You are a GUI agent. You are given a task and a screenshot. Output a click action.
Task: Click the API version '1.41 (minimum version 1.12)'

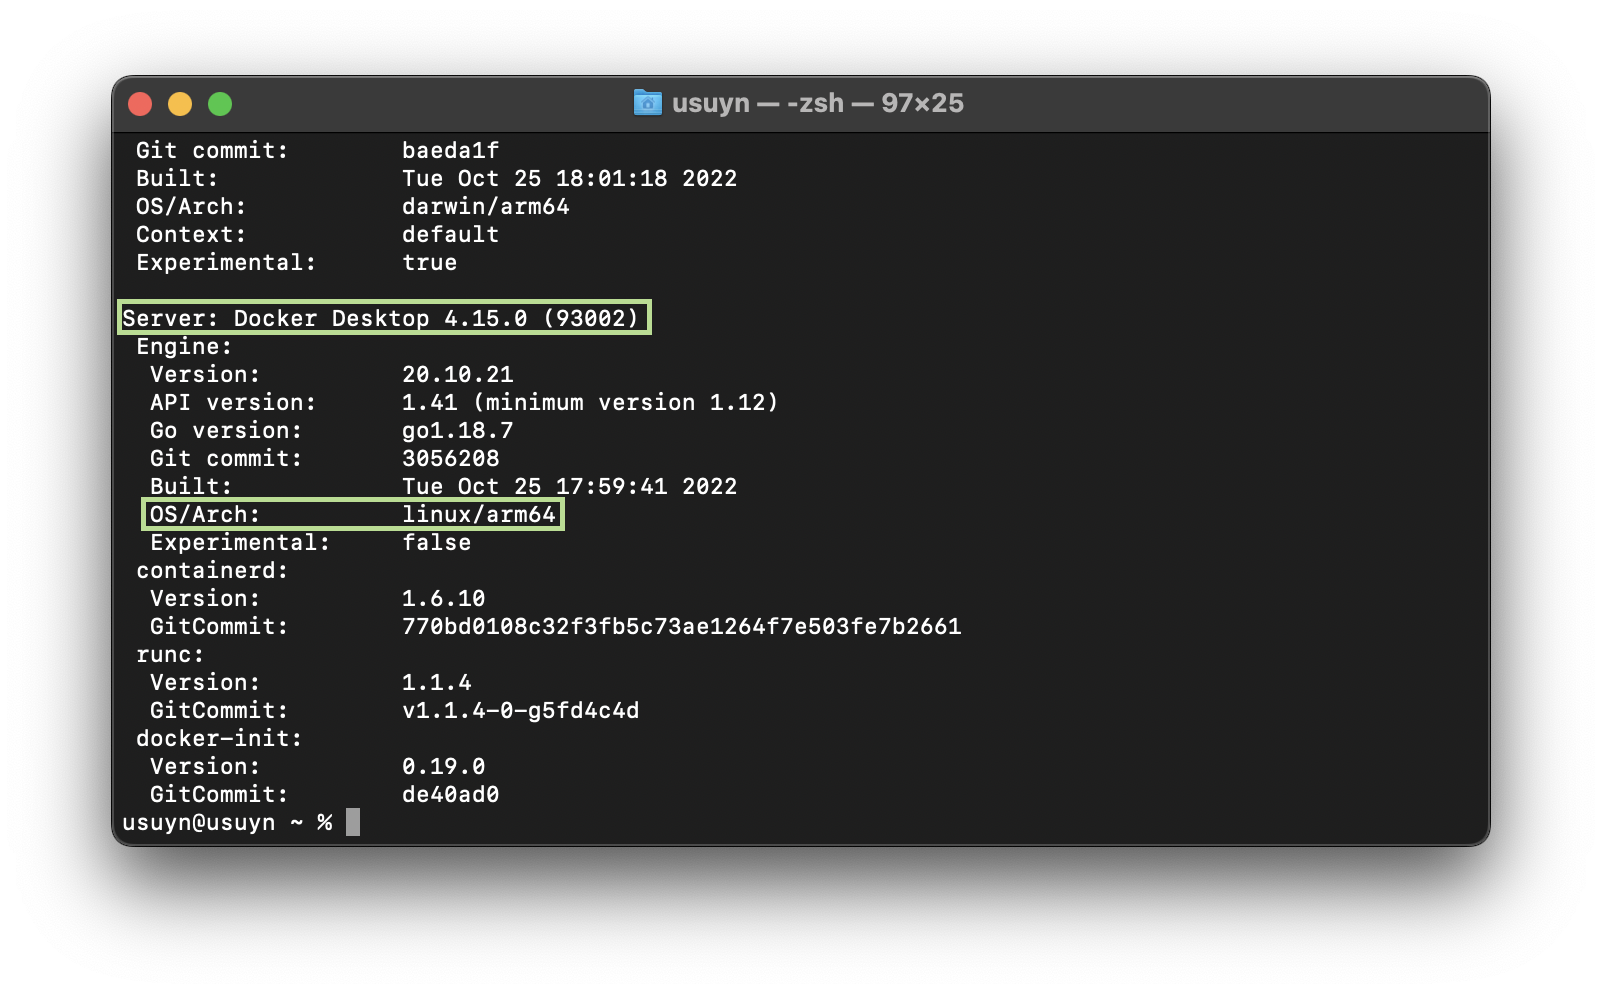pyautogui.click(x=590, y=402)
